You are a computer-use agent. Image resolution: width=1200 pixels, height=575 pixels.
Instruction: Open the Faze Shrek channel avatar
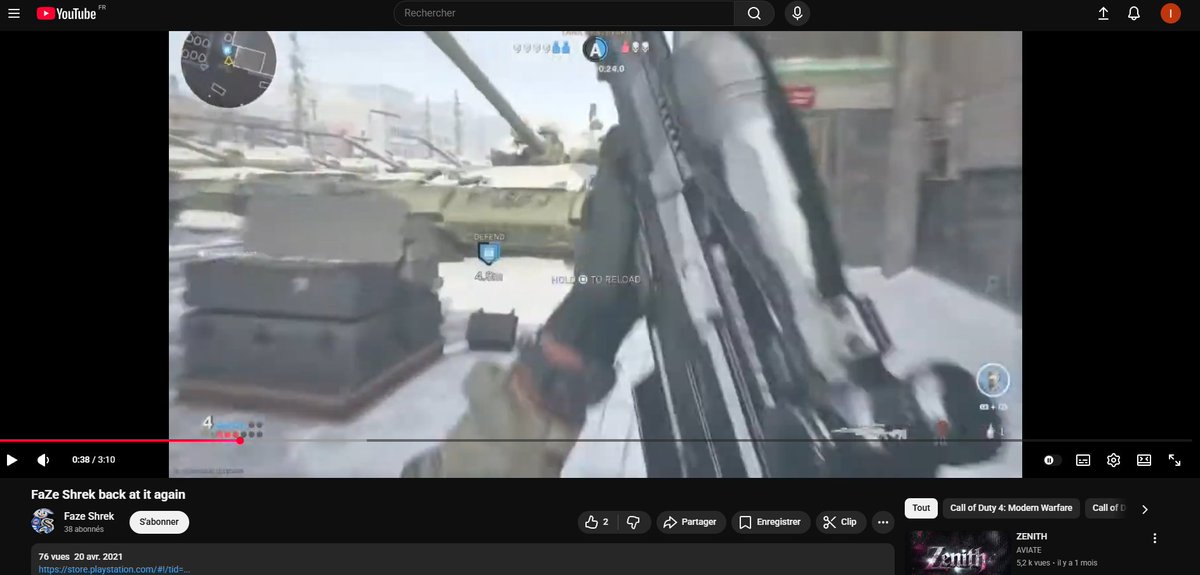pos(43,522)
